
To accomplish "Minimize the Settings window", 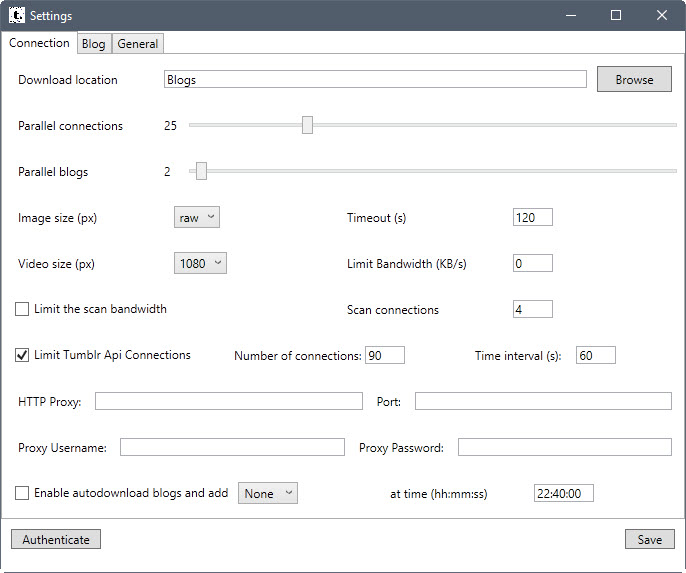I will pos(570,16).
